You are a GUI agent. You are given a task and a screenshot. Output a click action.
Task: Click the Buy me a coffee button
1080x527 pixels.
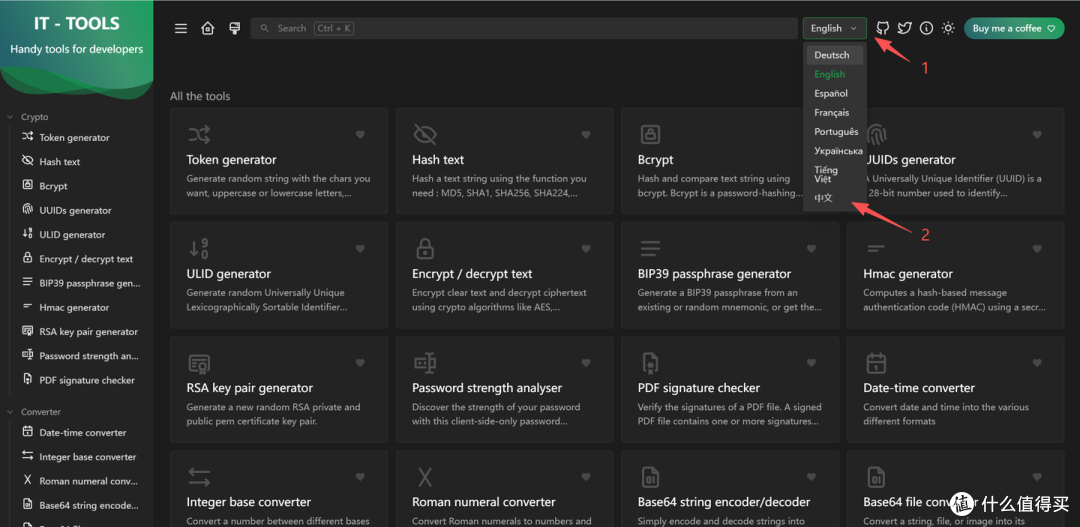[x=1014, y=28]
